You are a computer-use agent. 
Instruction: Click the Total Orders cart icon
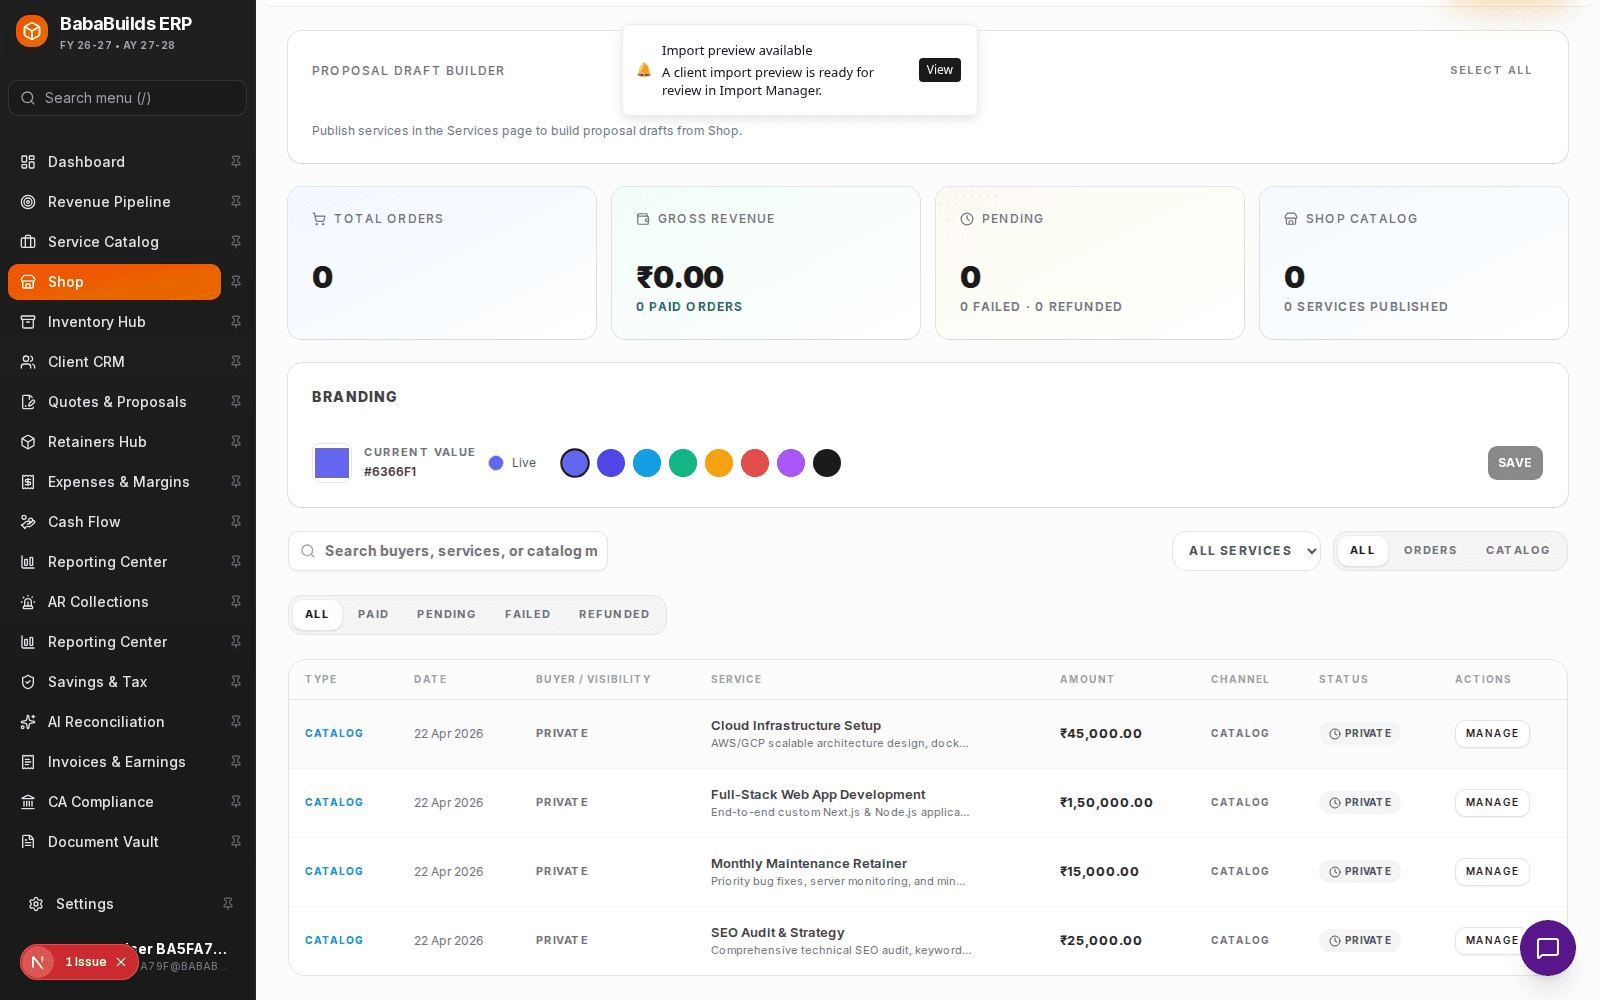(x=319, y=219)
